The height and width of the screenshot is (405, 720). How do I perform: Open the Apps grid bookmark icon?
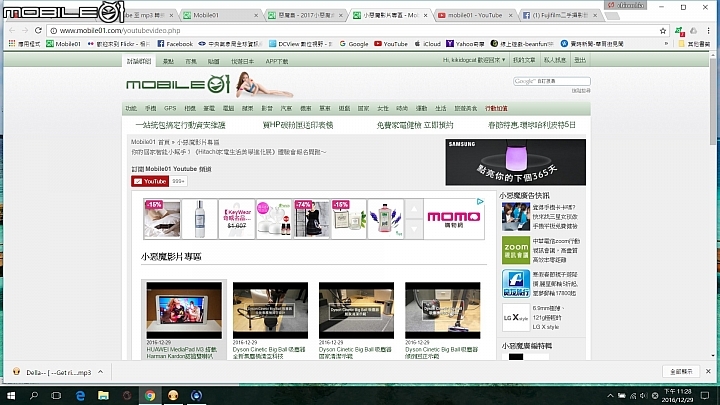tap(12, 44)
